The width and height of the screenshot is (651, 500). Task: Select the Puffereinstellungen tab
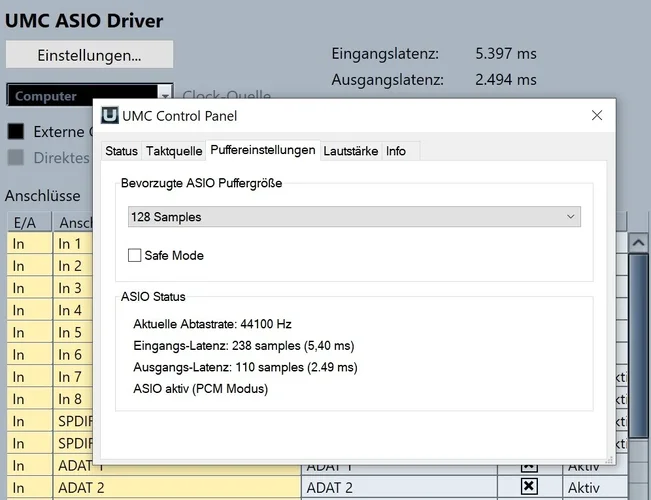coord(263,150)
